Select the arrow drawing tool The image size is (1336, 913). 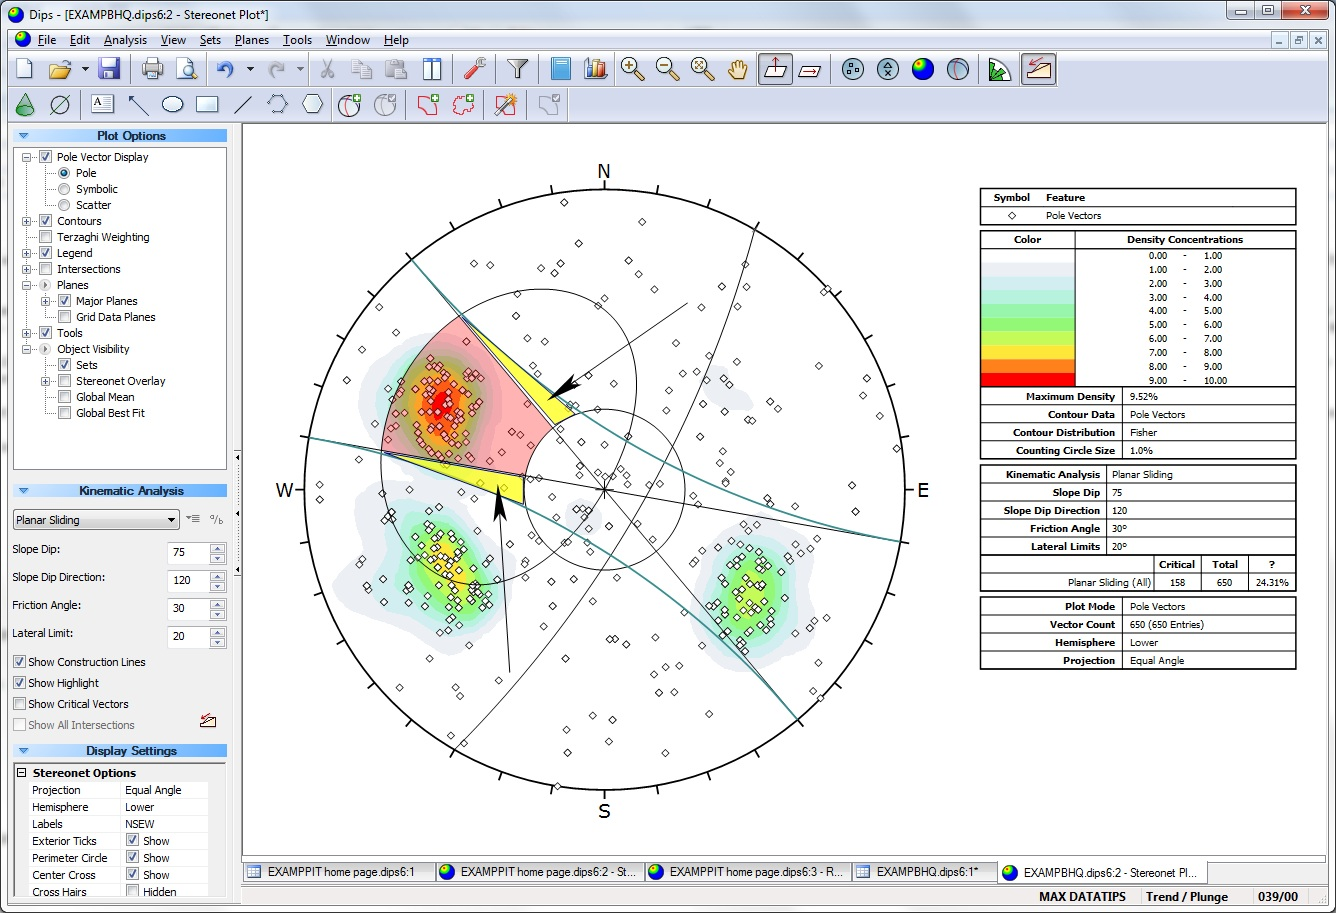click(x=138, y=105)
